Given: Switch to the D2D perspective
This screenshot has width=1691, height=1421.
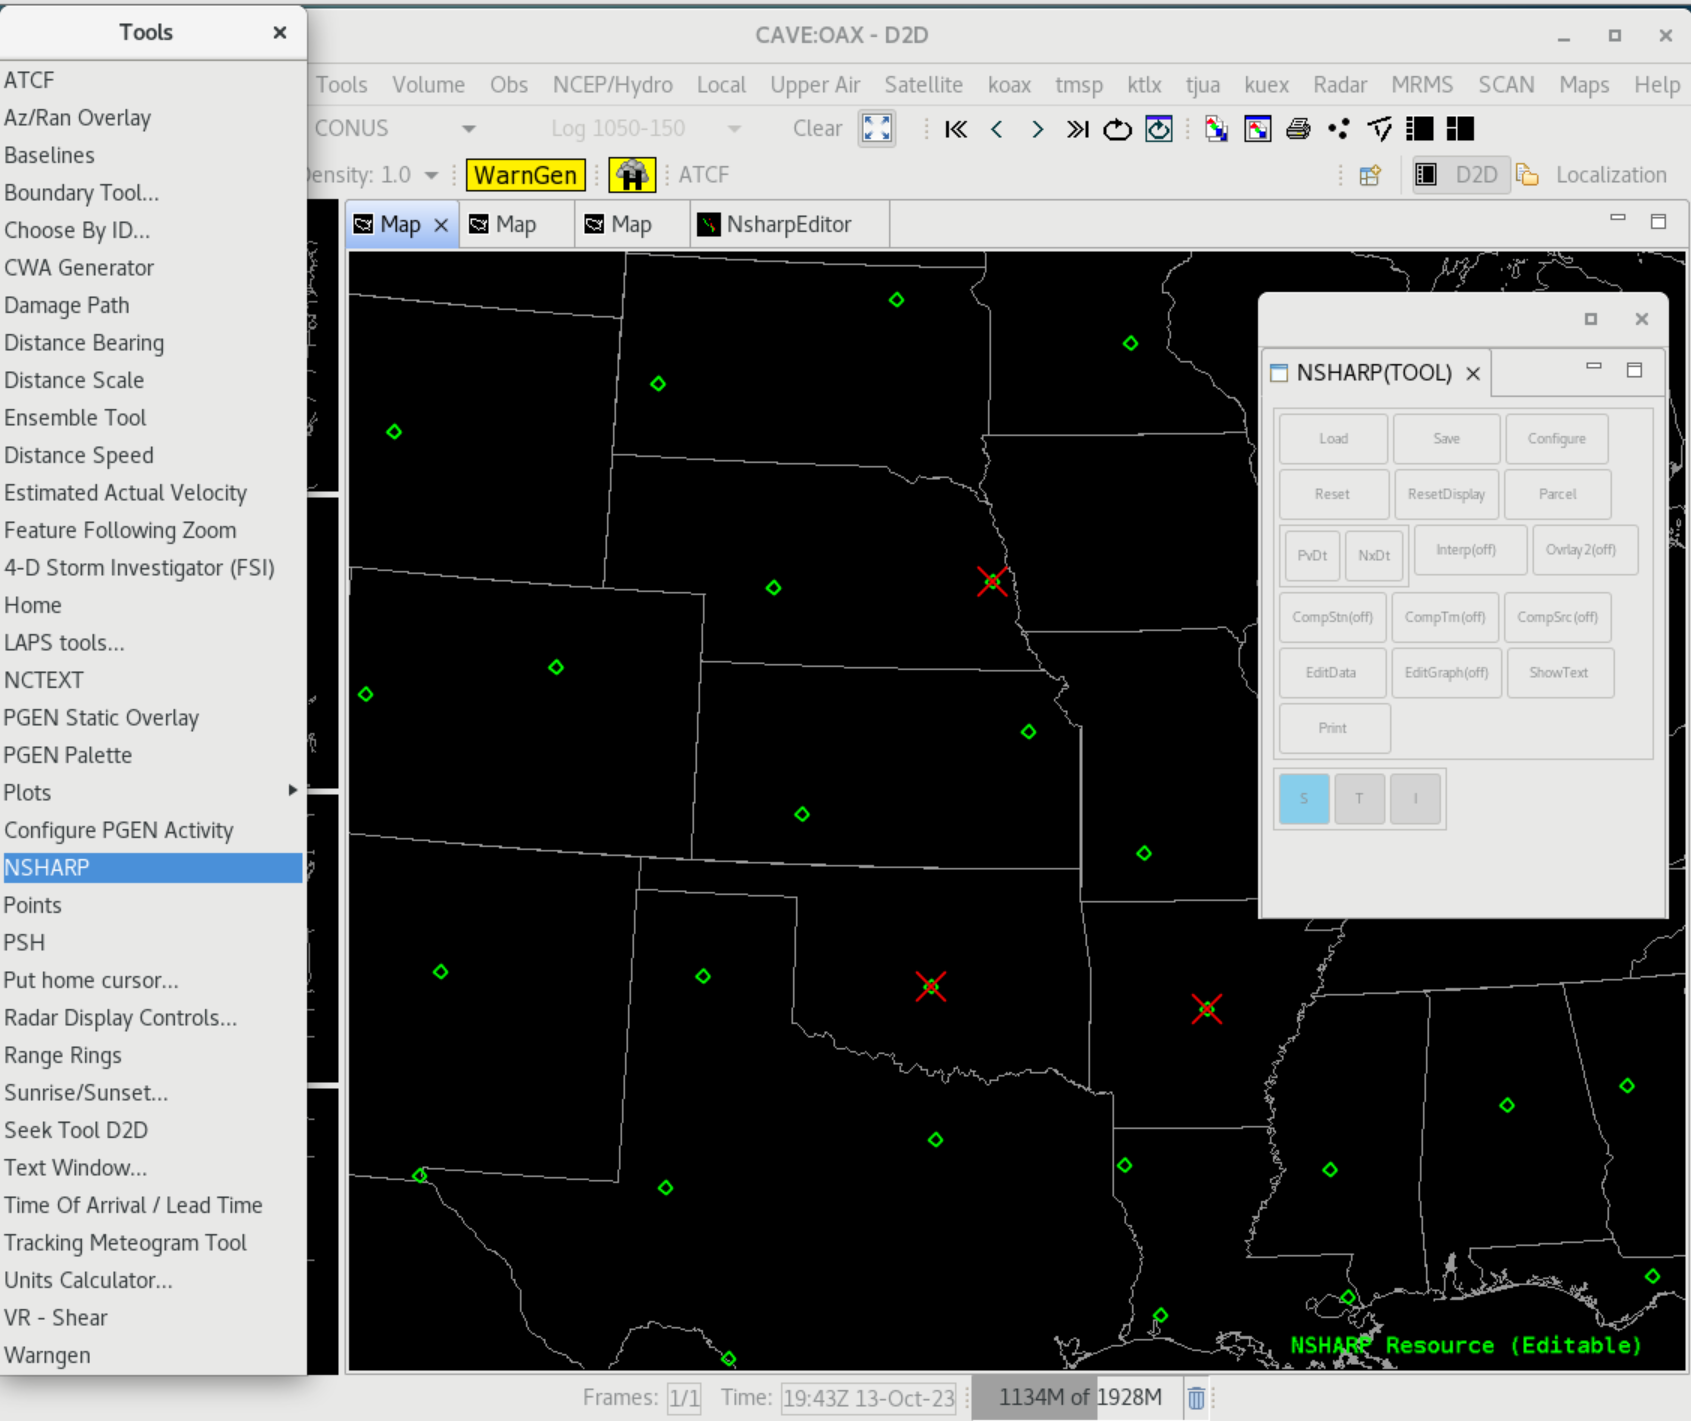Looking at the screenshot, I should 1461,175.
